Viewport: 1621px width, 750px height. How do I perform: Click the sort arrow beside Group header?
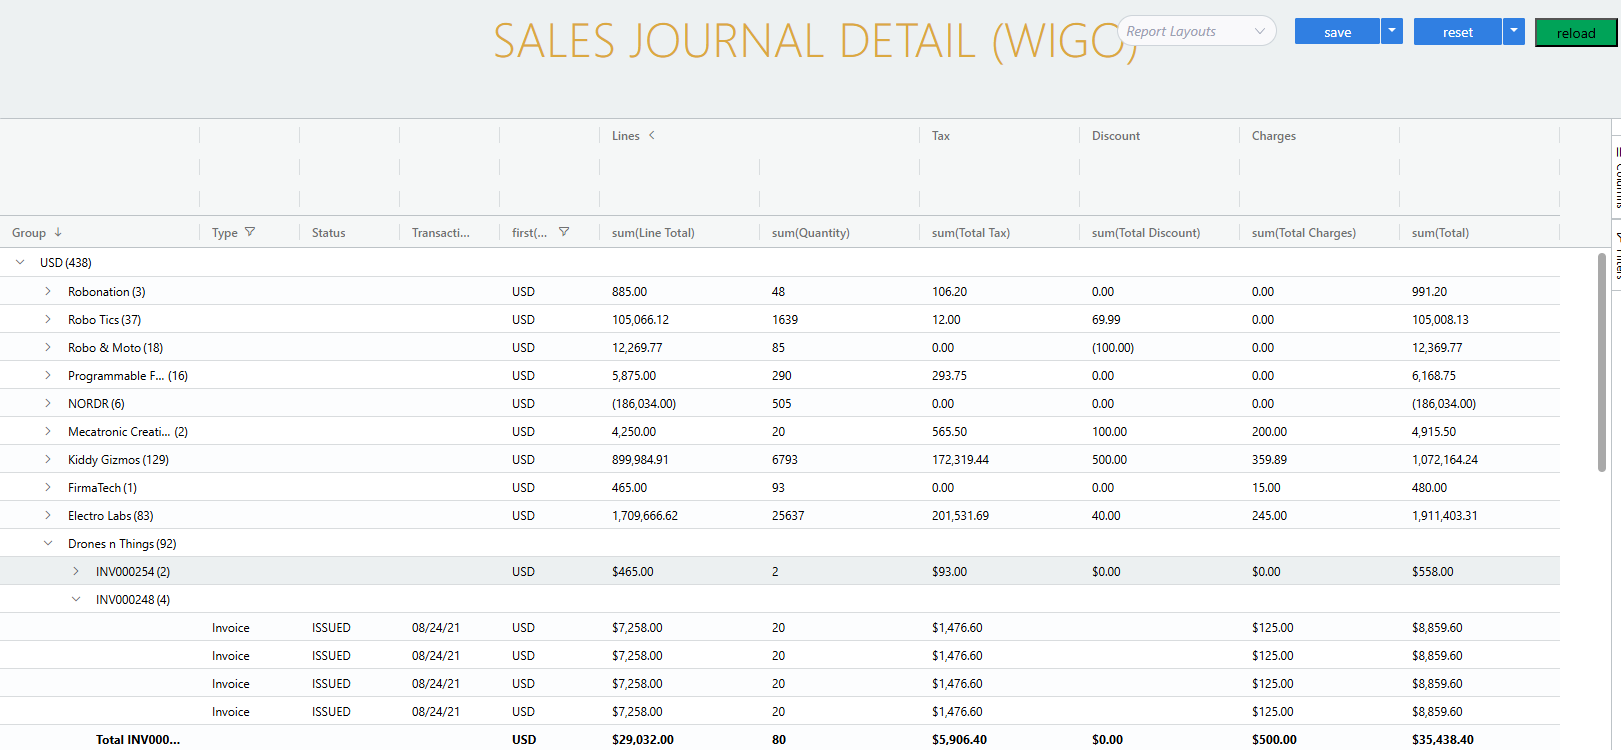pos(58,232)
